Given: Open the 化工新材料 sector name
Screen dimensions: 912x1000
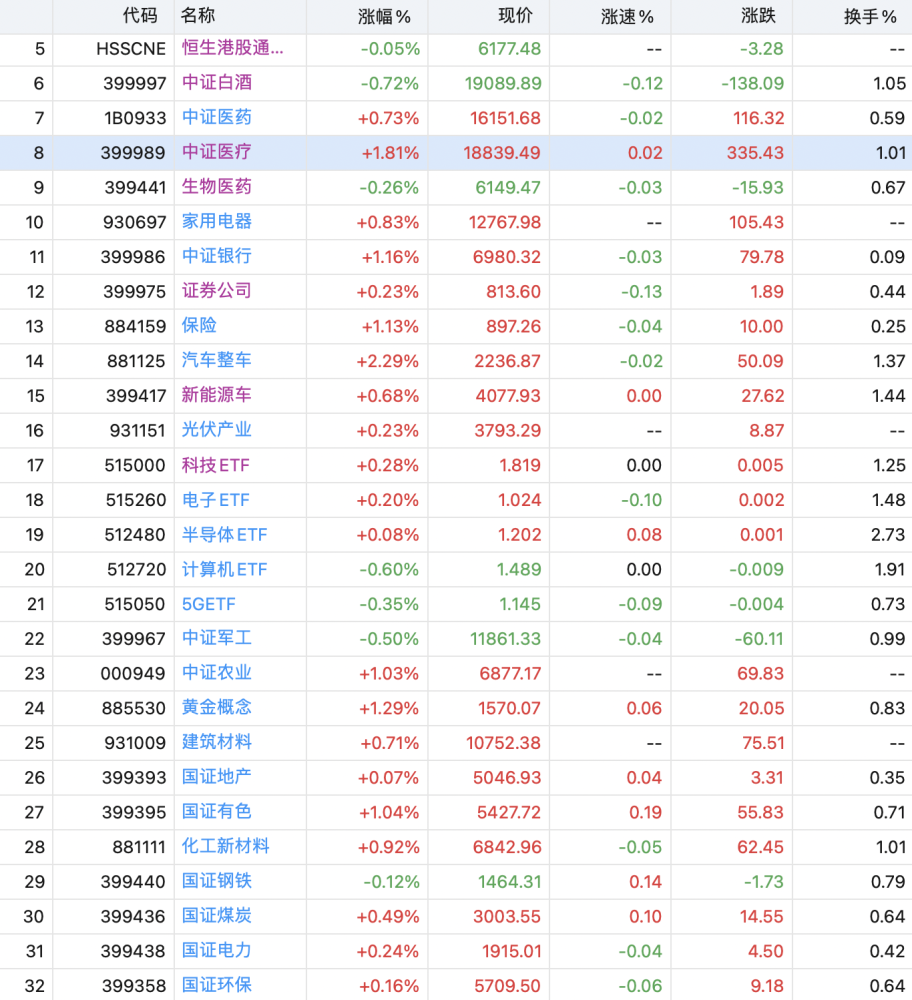Looking at the screenshot, I should [x=226, y=847].
